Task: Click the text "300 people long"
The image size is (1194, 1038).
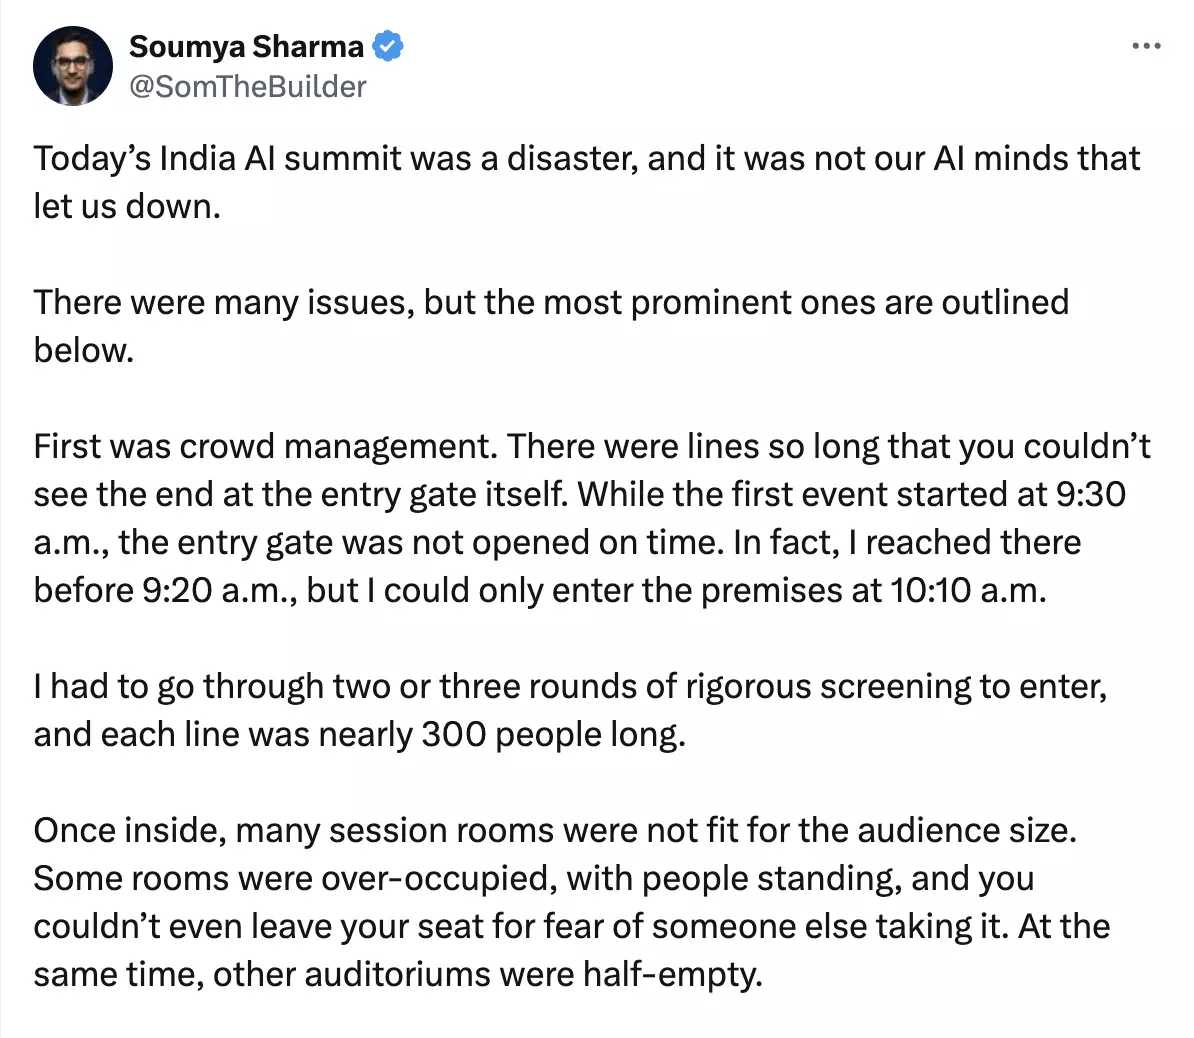Action: coord(553,734)
